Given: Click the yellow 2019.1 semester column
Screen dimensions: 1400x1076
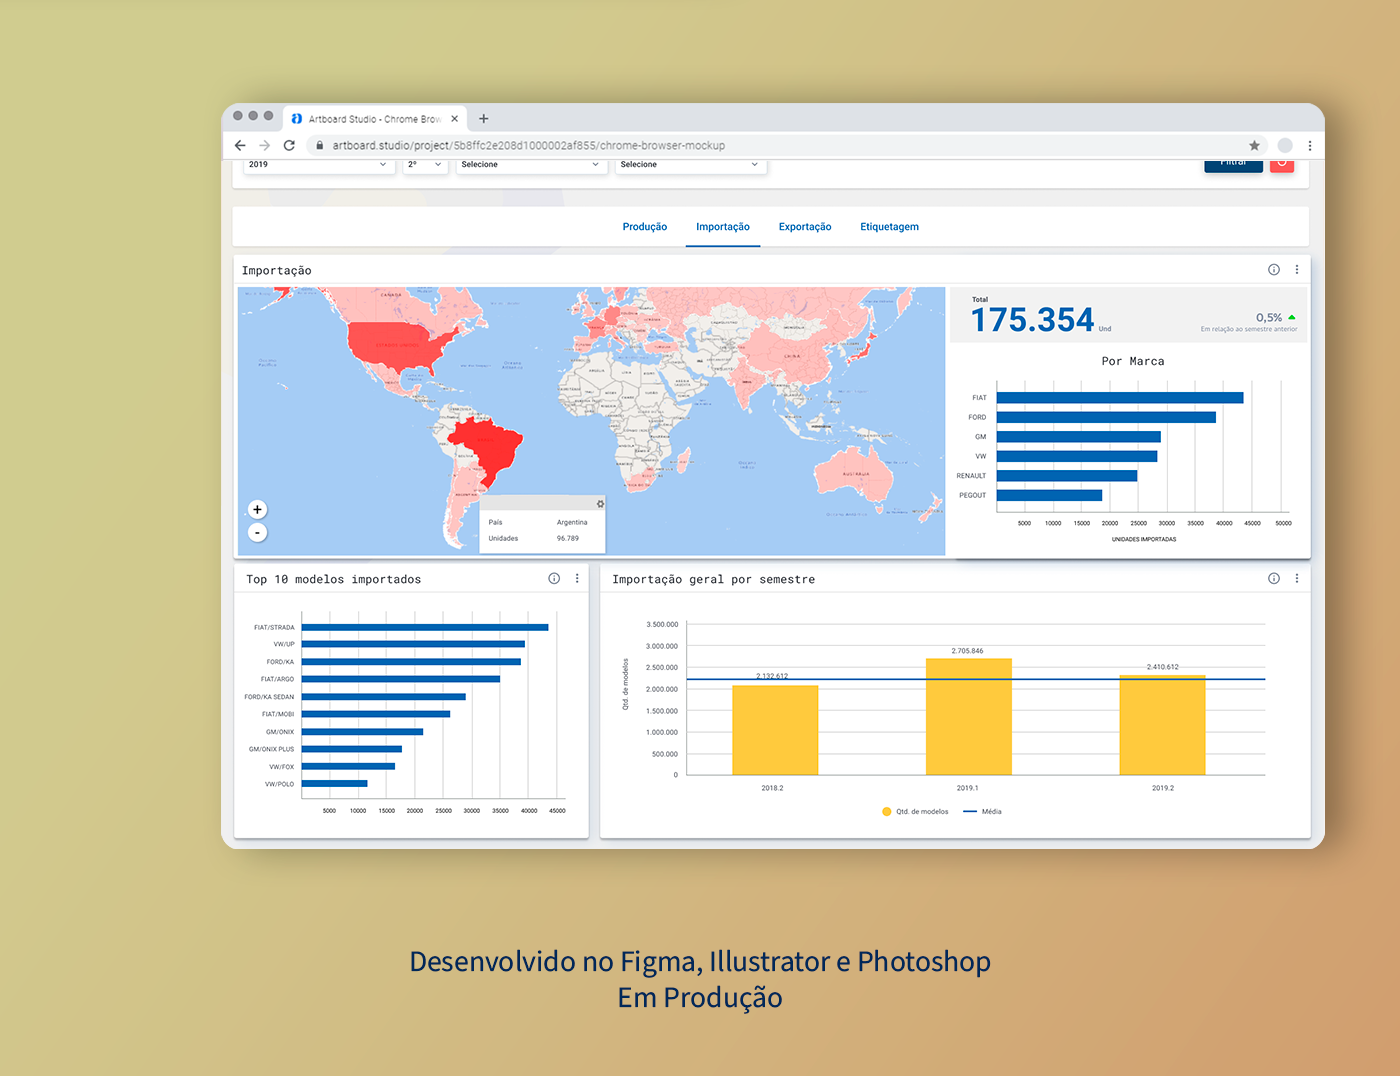Looking at the screenshot, I should (969, 716).
